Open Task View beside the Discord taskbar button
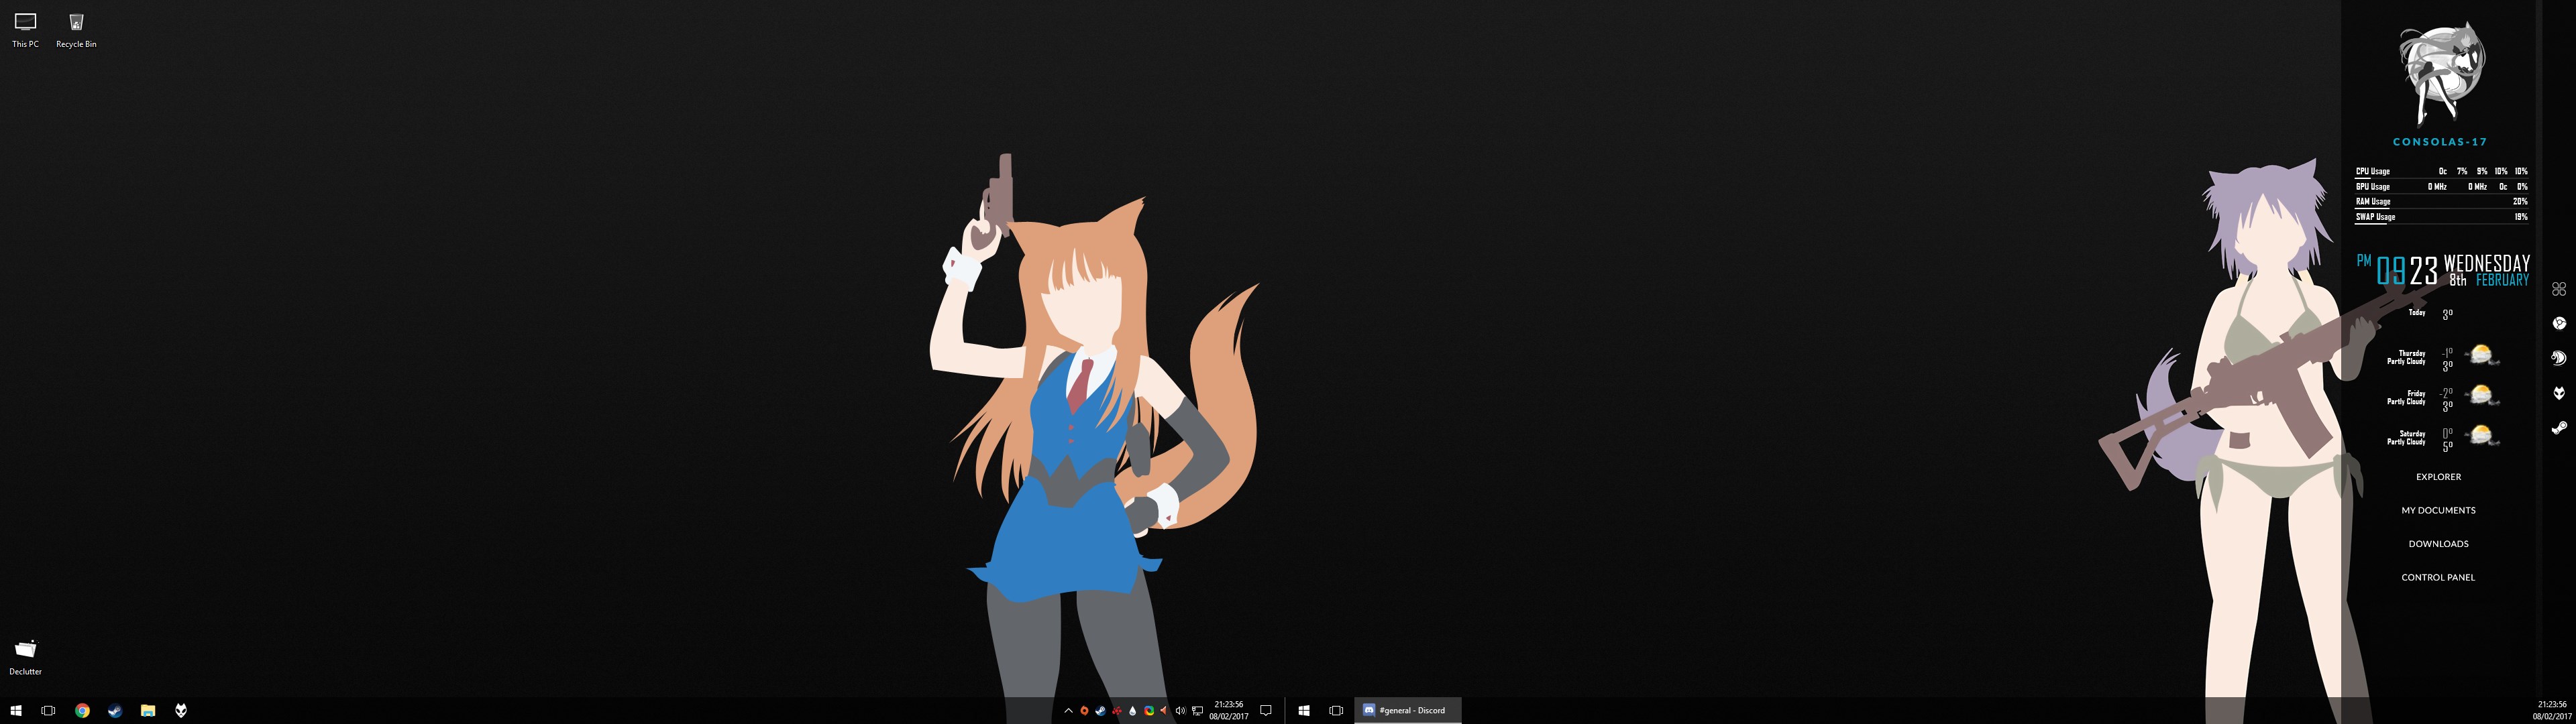2576x724 pixels. pos(1336,710)
